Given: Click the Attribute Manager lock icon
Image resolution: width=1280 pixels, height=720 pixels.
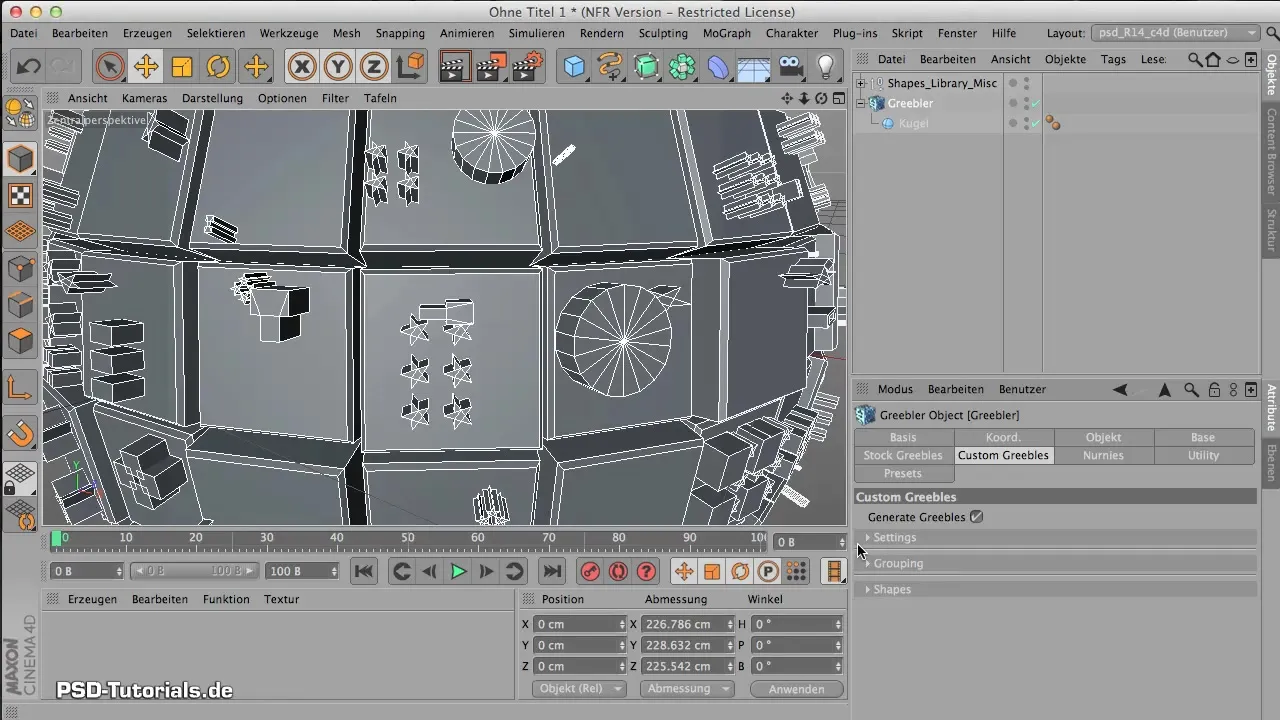Looking at the screenshot, I should coord(1213,389).
